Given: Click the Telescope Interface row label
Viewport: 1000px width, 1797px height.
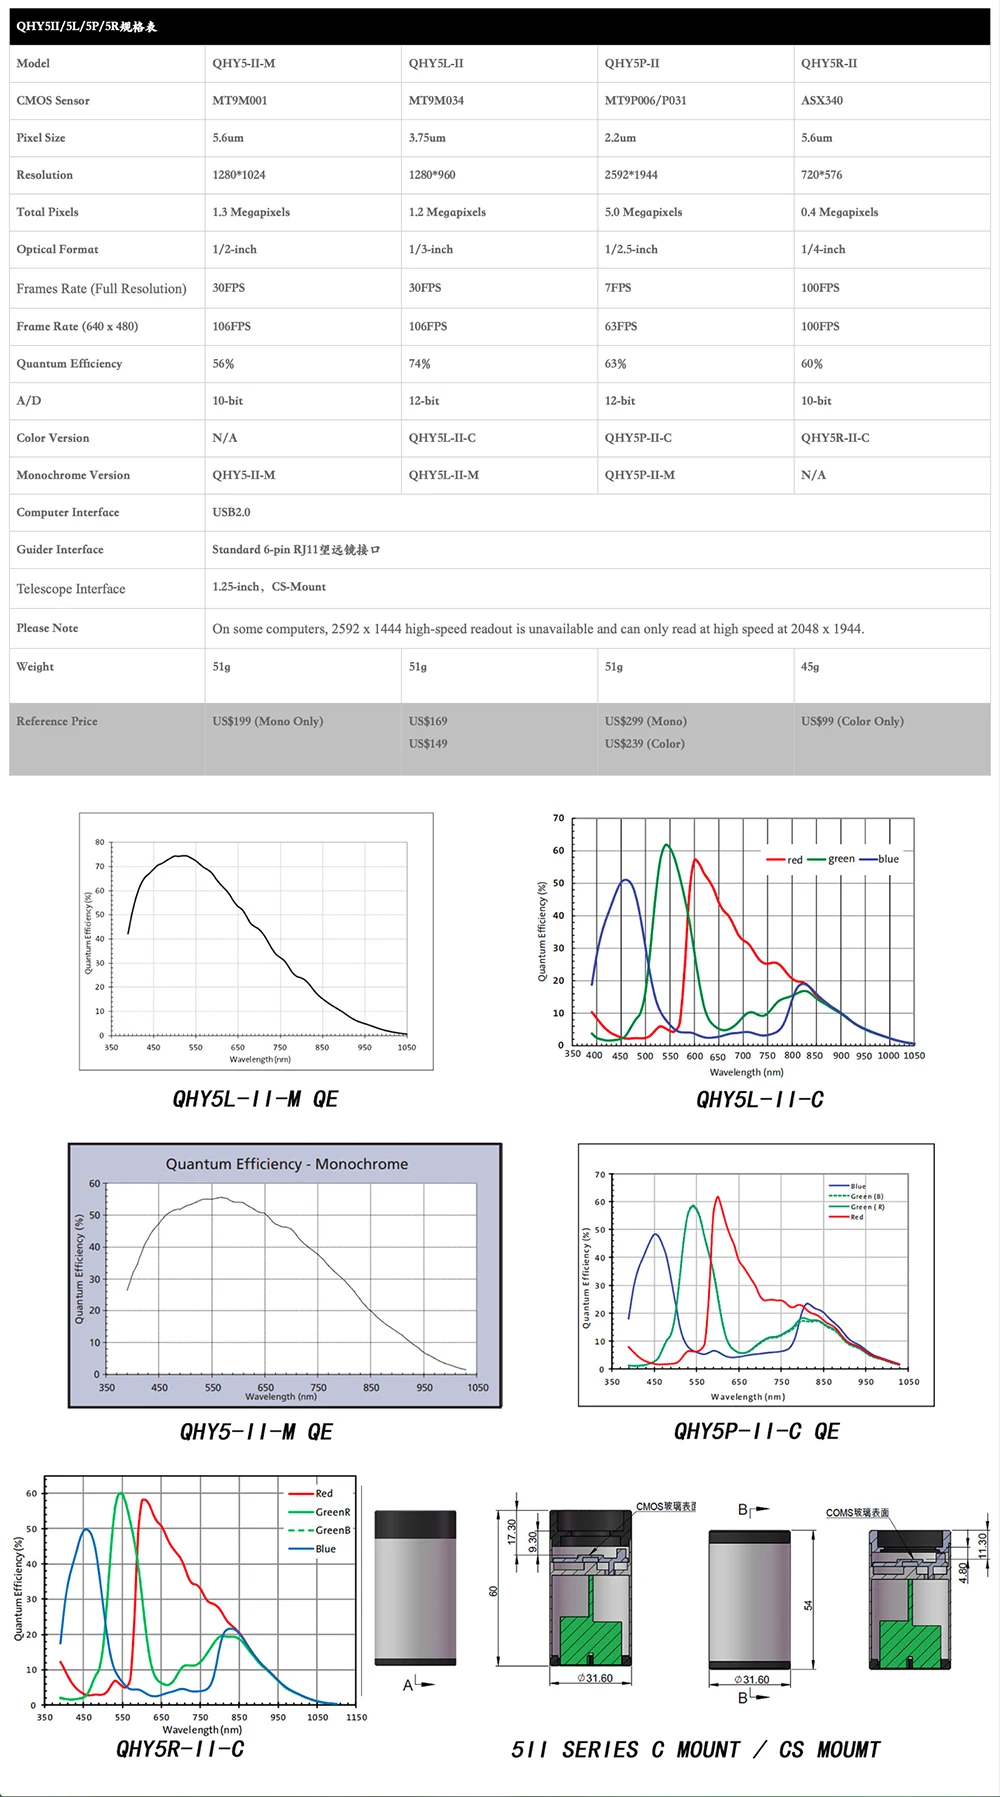Looking at the screenshot, I should [71, 589].
